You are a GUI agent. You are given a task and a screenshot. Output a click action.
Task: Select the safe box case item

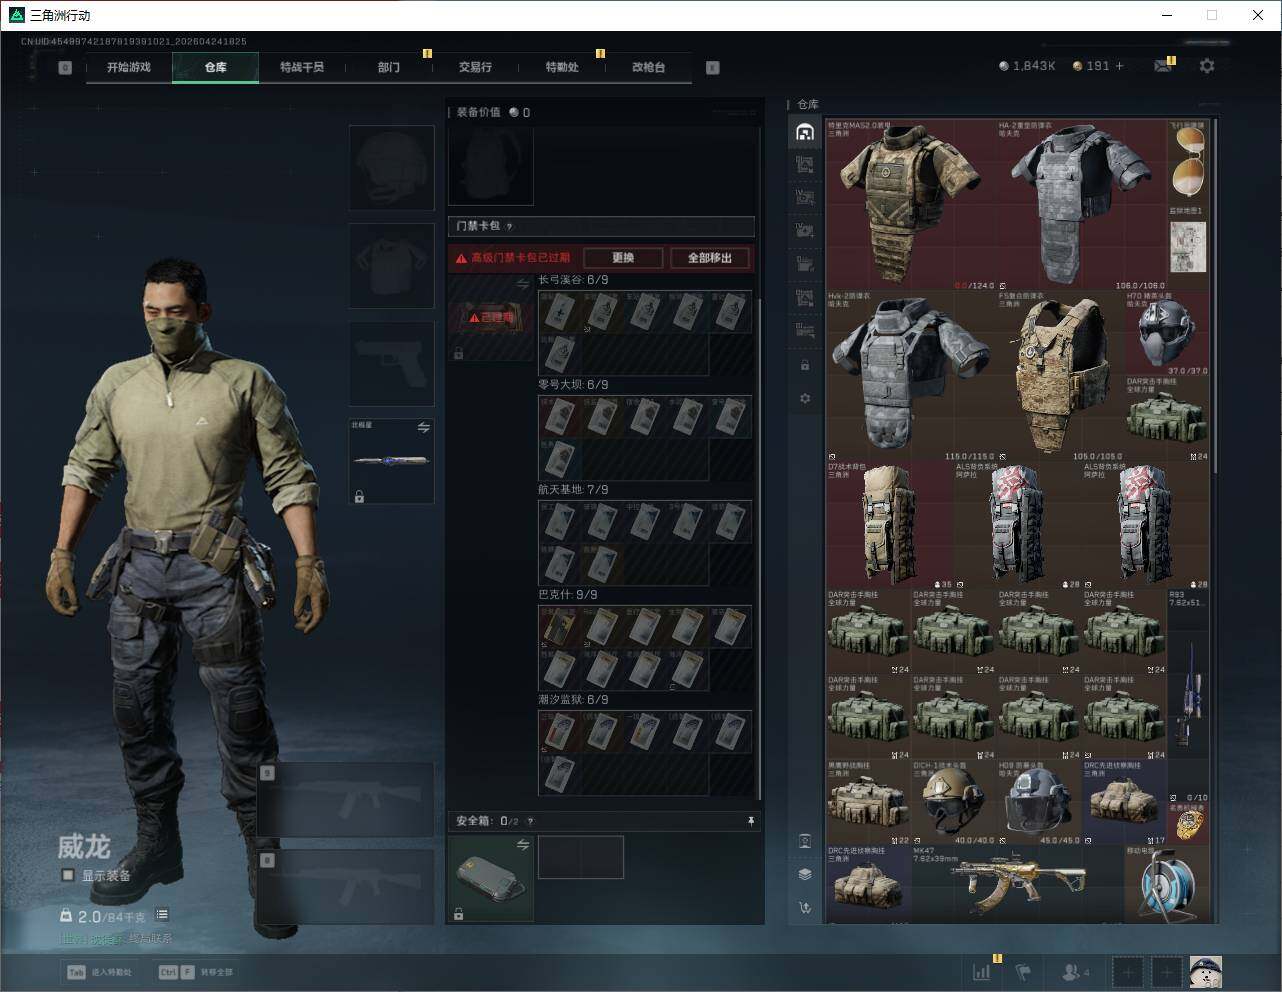(x=491, y=879)
